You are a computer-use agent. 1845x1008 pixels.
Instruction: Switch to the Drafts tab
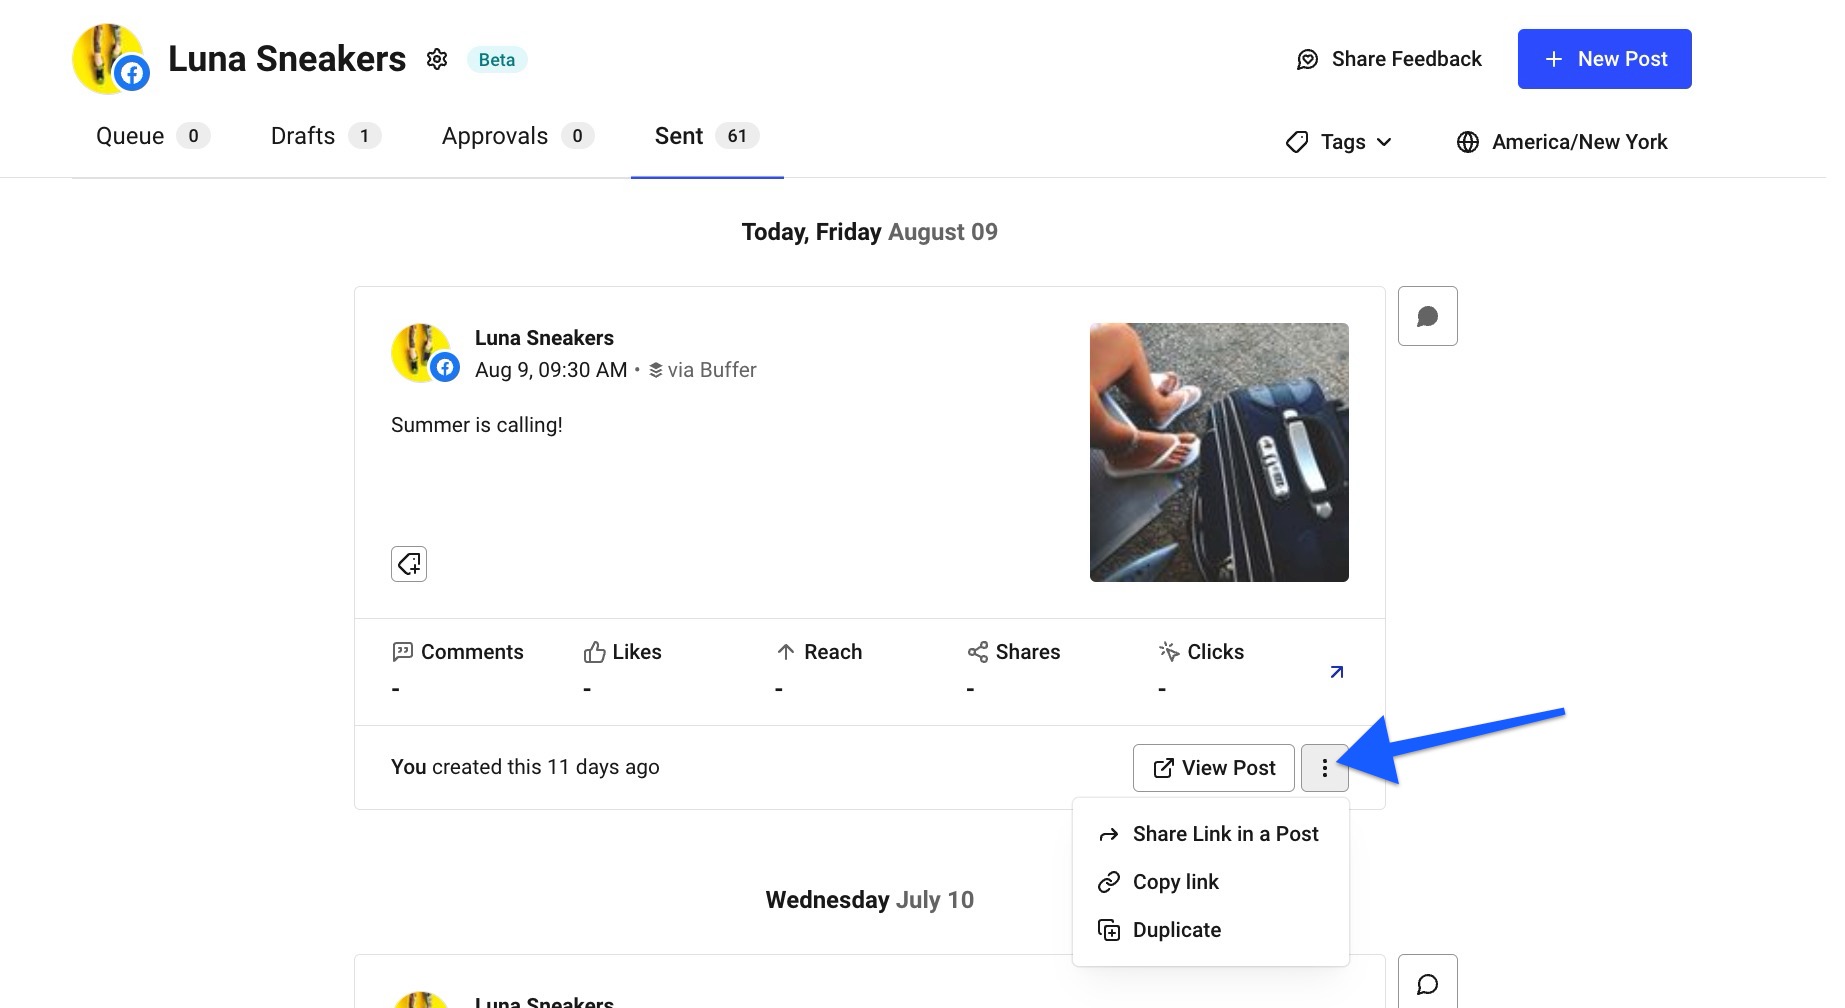click(326, 136)
